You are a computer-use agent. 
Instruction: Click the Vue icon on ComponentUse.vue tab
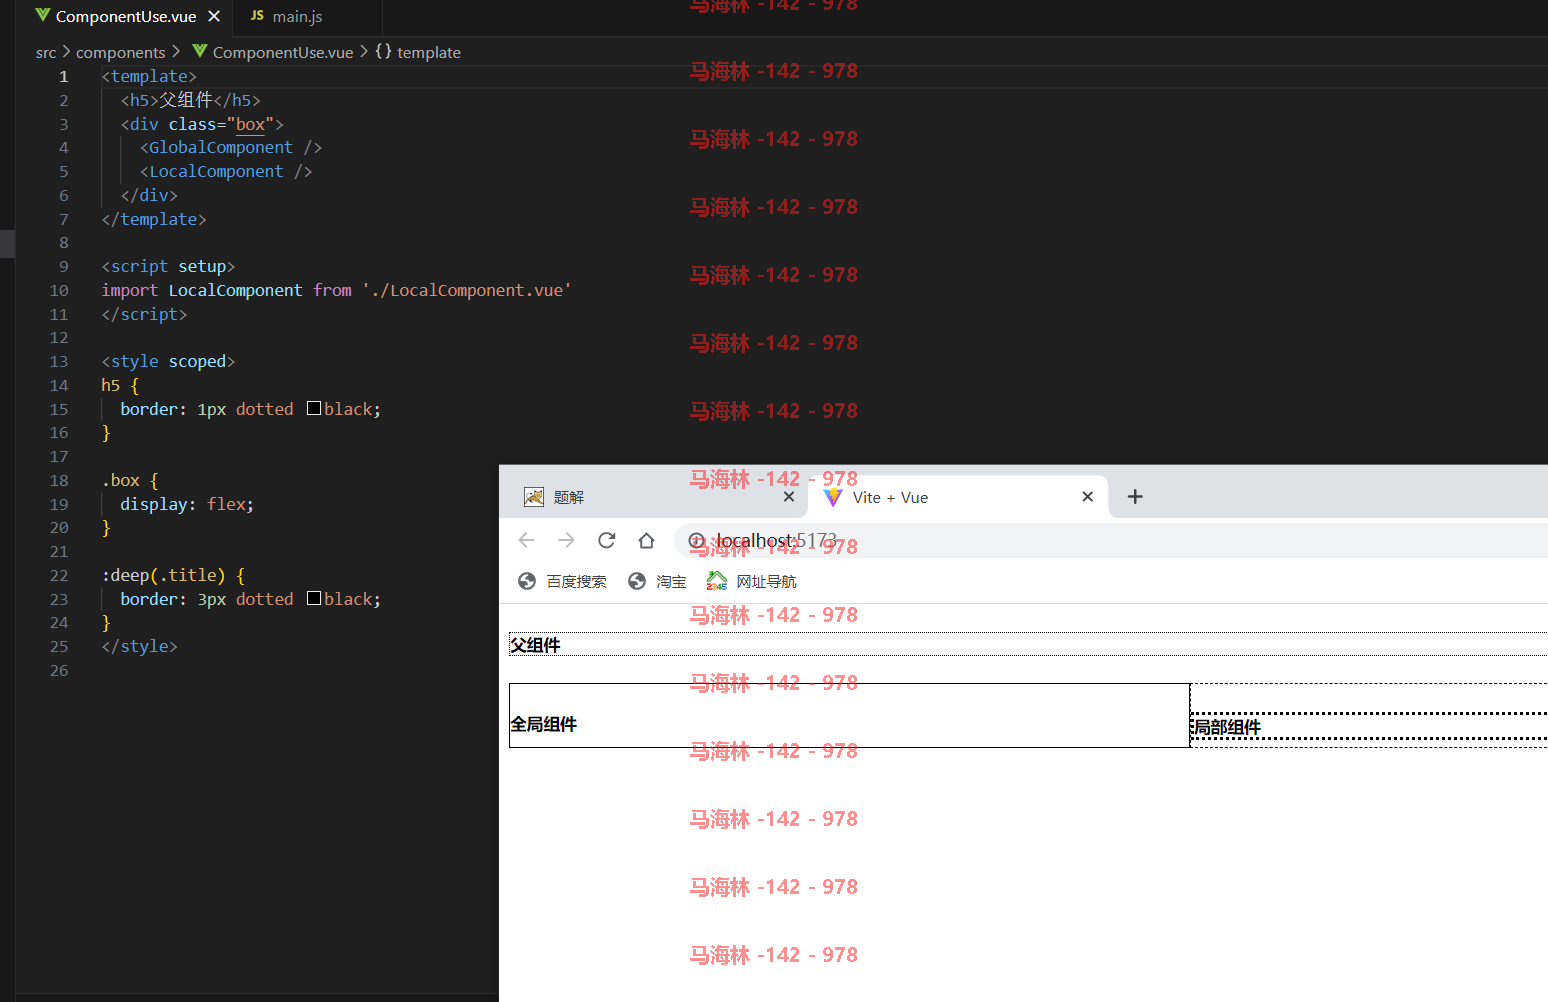(42, 16)
